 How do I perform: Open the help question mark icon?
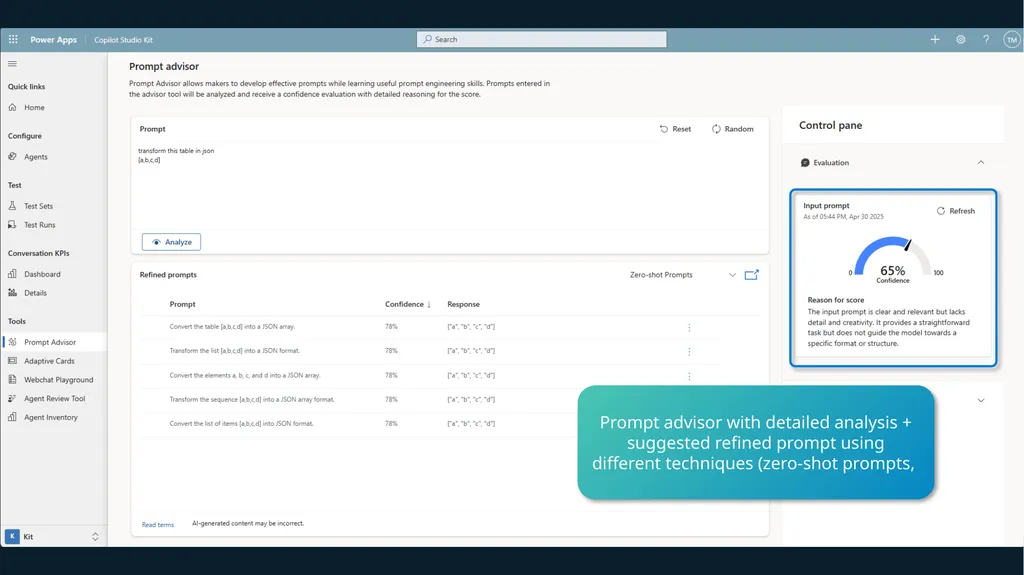pos(986,39)
